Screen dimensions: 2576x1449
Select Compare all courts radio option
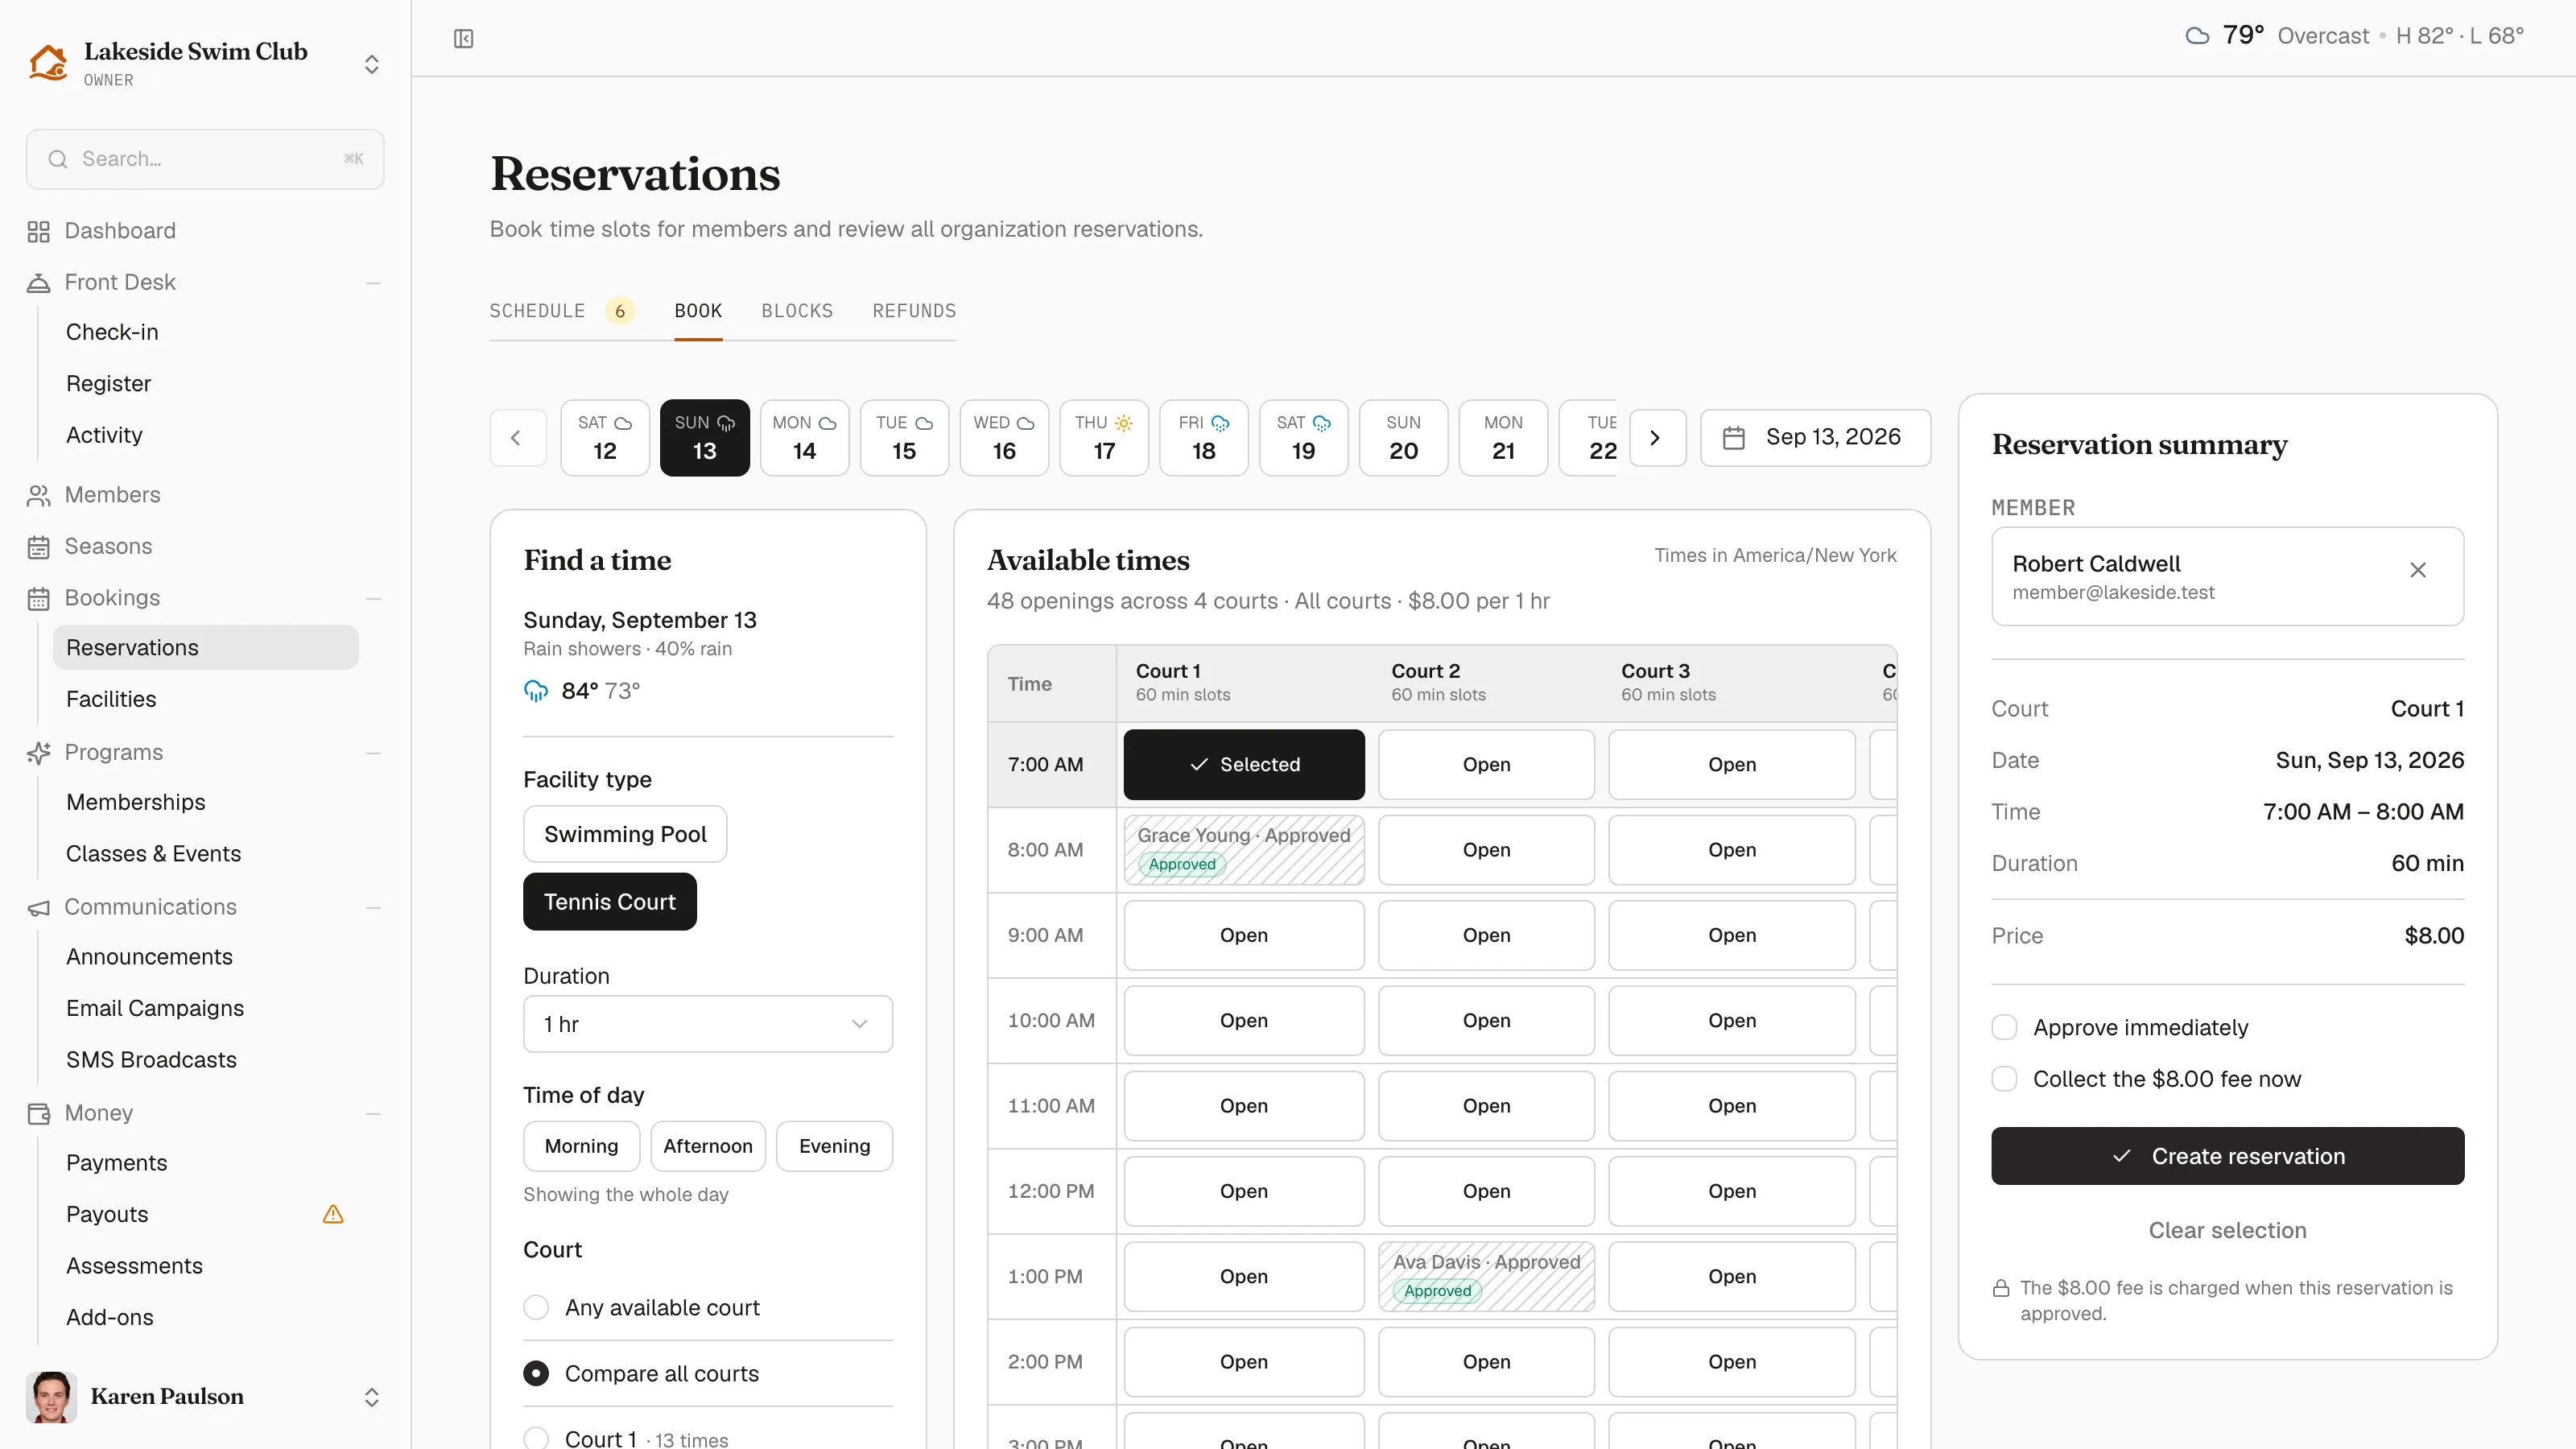coord(536,1373)
